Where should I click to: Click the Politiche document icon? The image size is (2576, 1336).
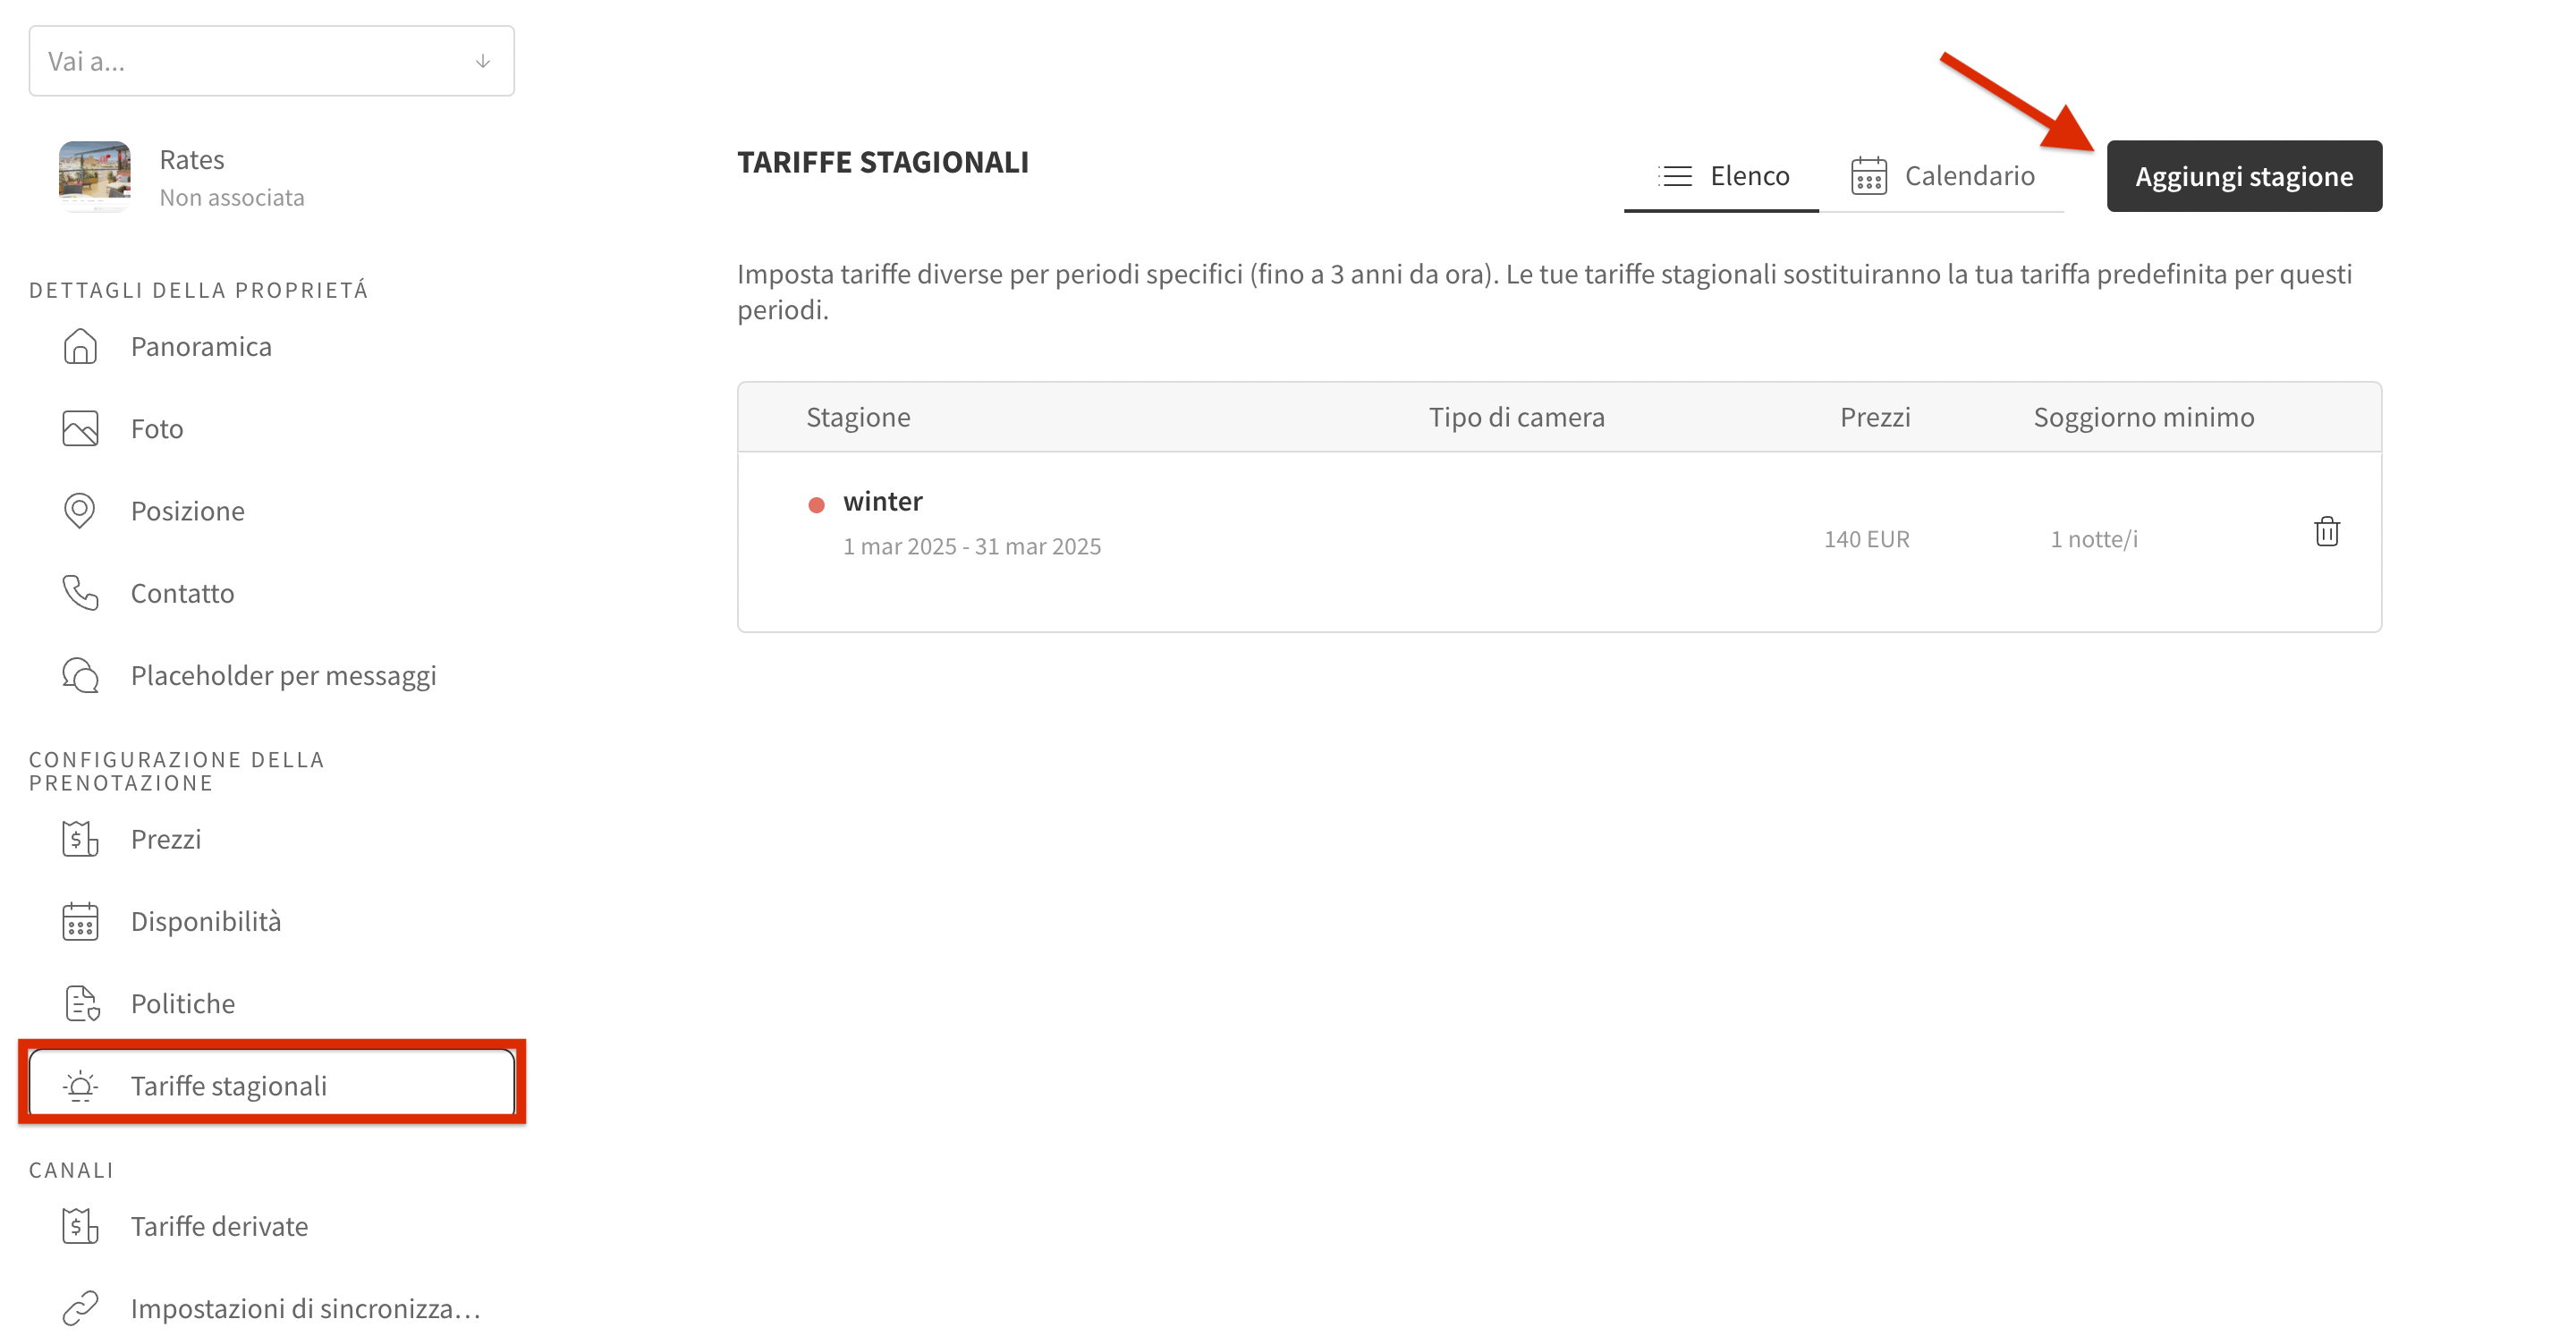pyautogui.click(x=80, y=1003)
